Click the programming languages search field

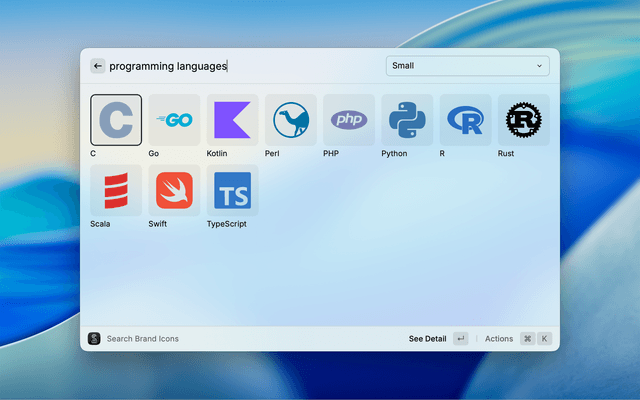pos(240,66)
